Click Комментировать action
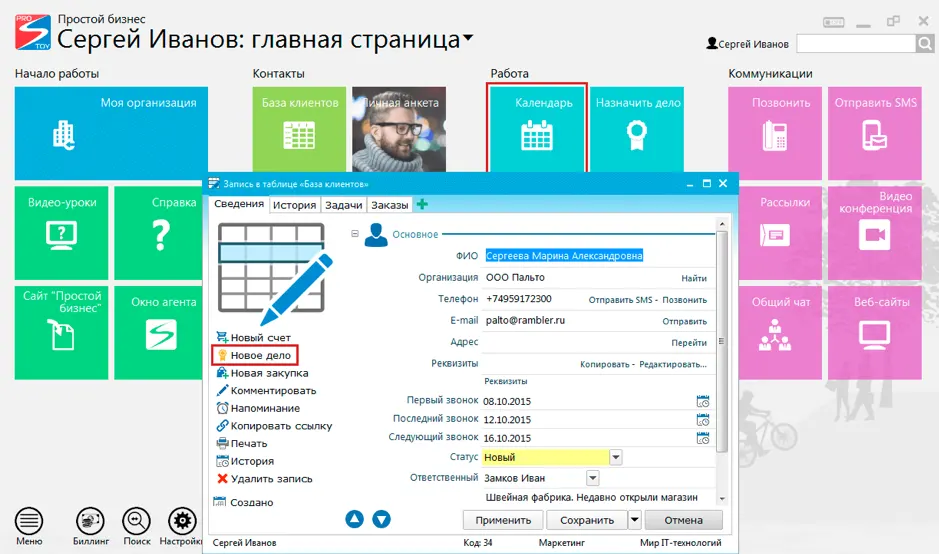The image size is (939, 554). pyautogui.click(x=266, y=390)
